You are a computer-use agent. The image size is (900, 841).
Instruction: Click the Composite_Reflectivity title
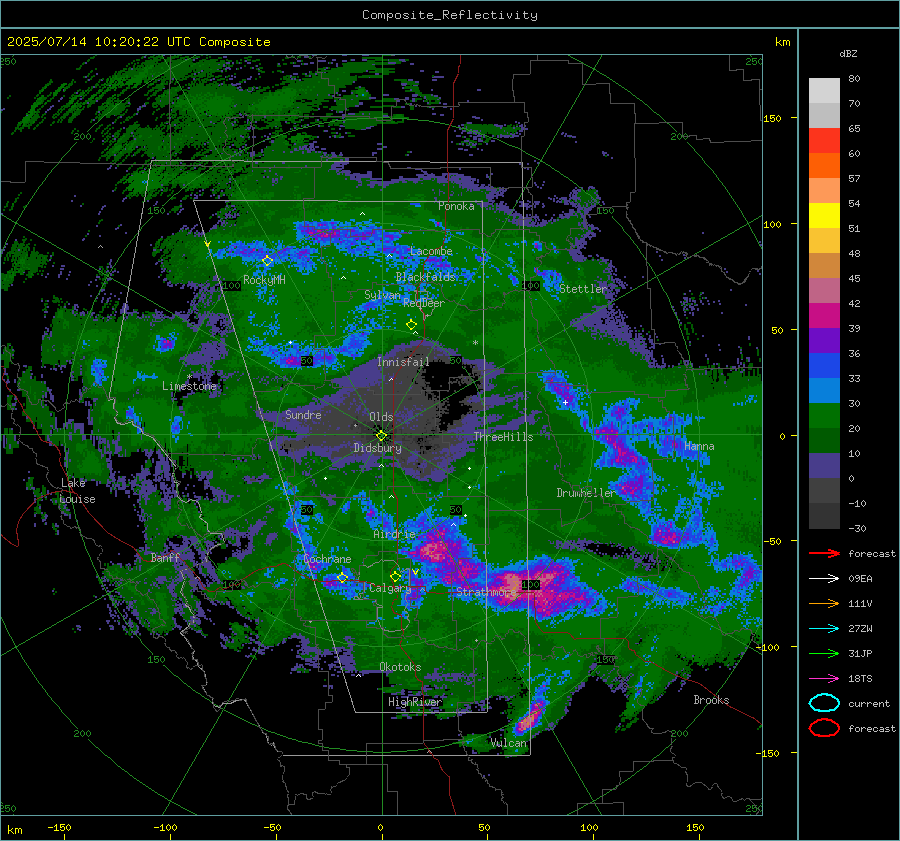[450, 15]
